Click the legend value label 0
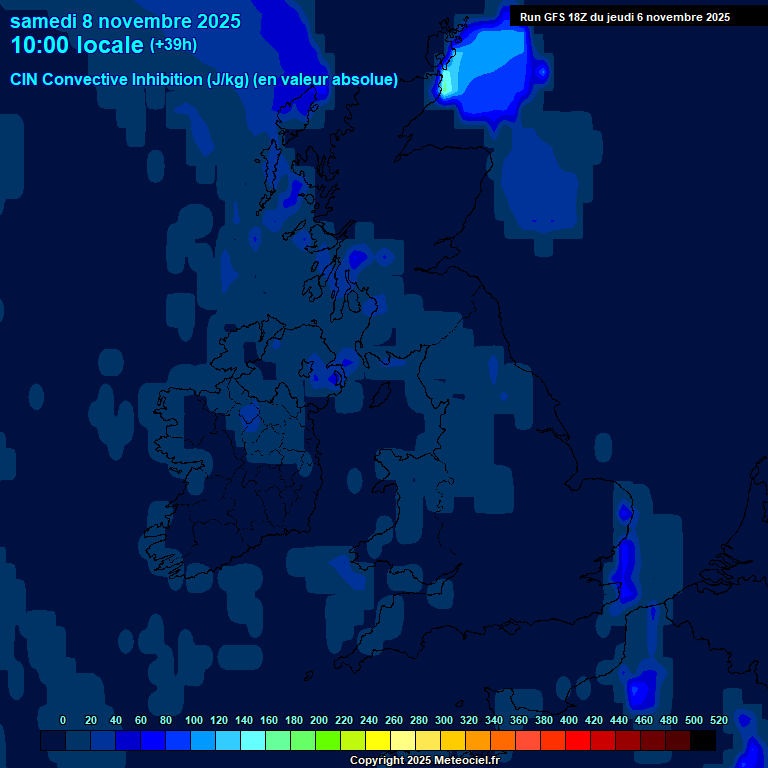 point(63,720)
